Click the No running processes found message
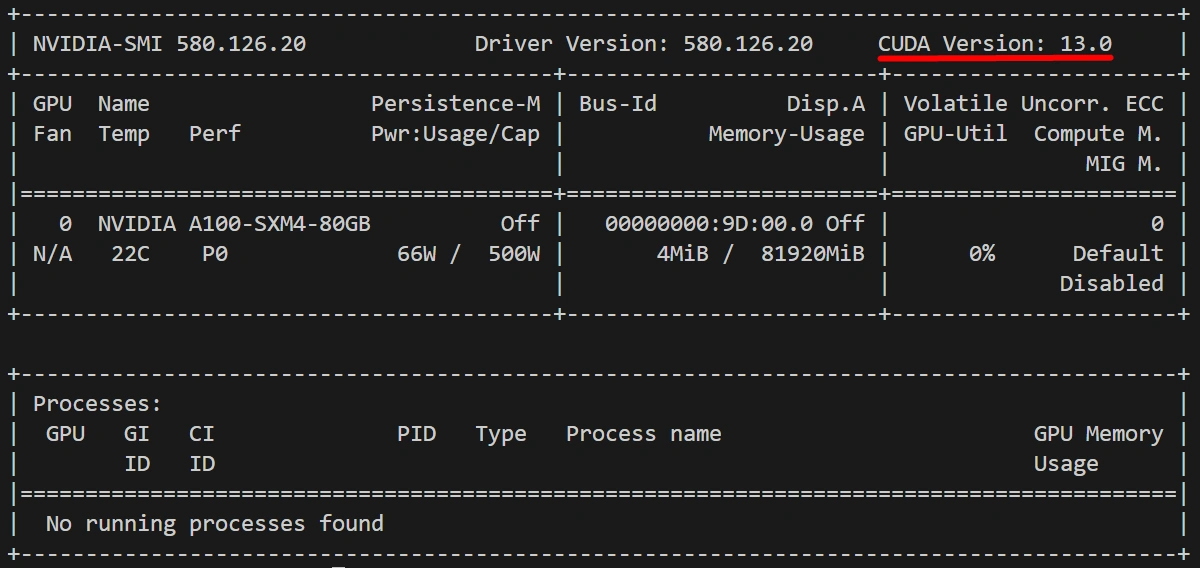This screenshot has height=568, width=1200. 215,524
